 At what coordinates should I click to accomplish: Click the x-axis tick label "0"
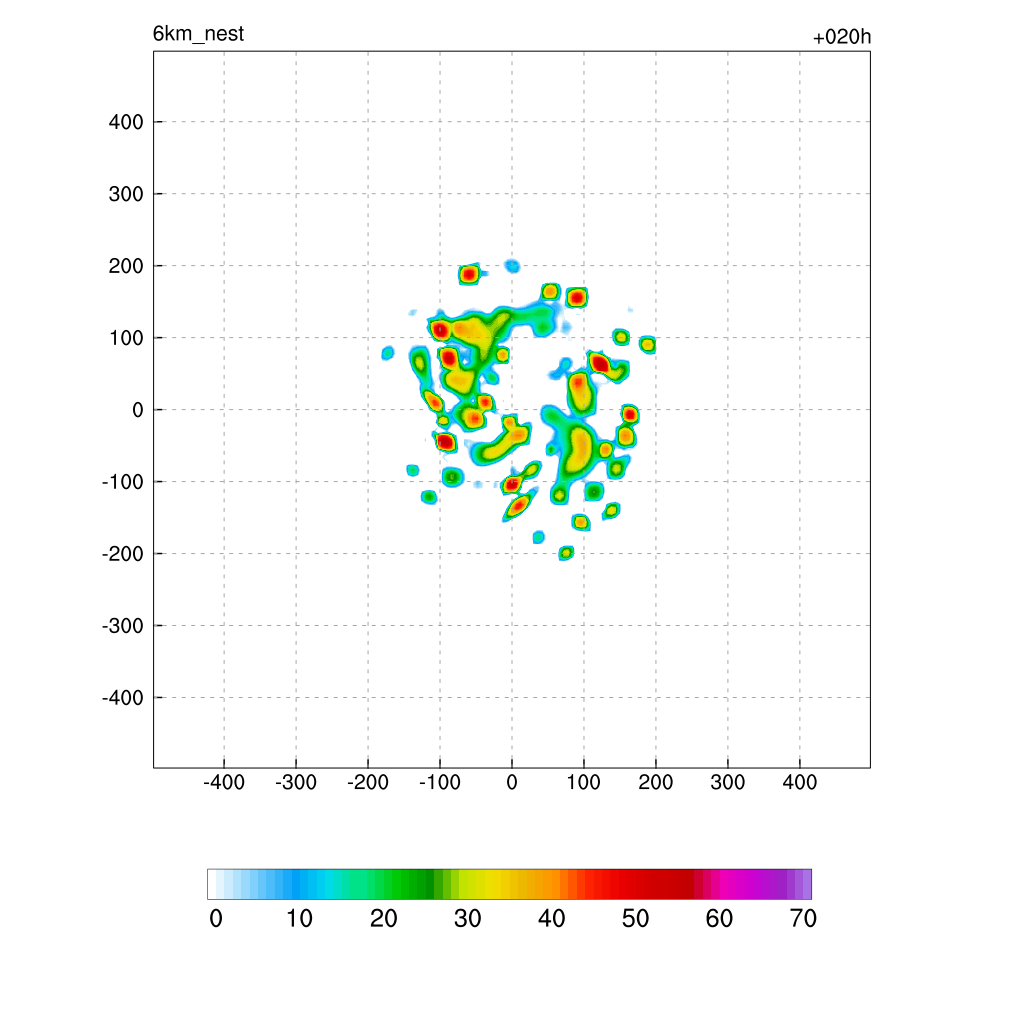click(512, 782)
